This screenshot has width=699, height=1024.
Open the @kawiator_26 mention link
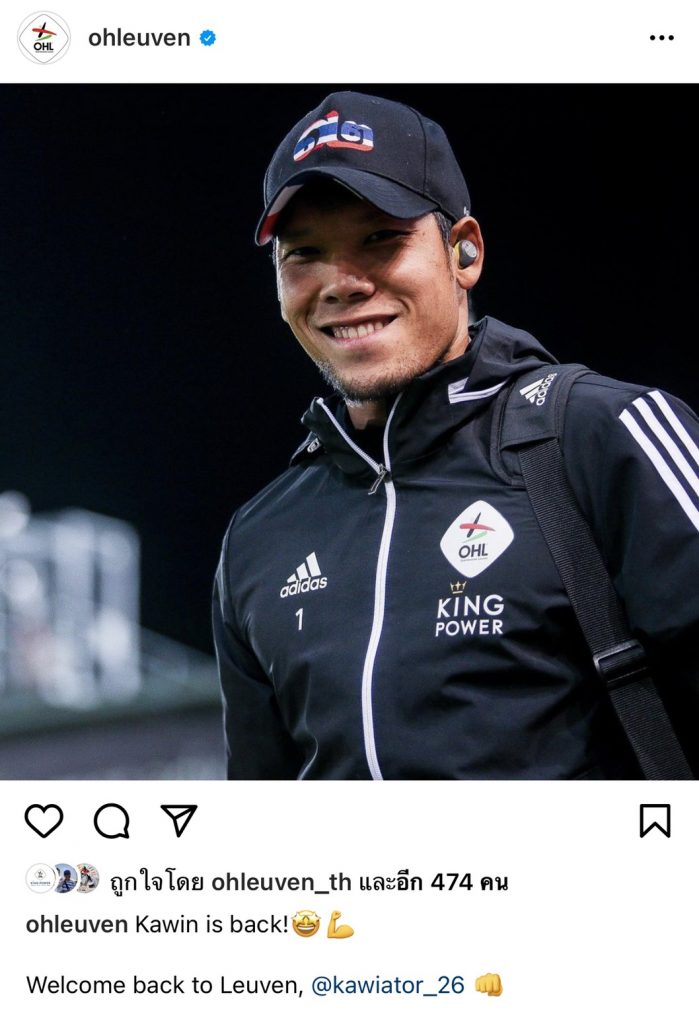click(388, 985)
